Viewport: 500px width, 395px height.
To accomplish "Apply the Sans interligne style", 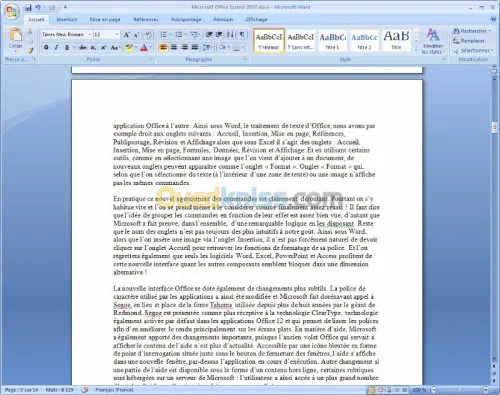I will point(301,41).
